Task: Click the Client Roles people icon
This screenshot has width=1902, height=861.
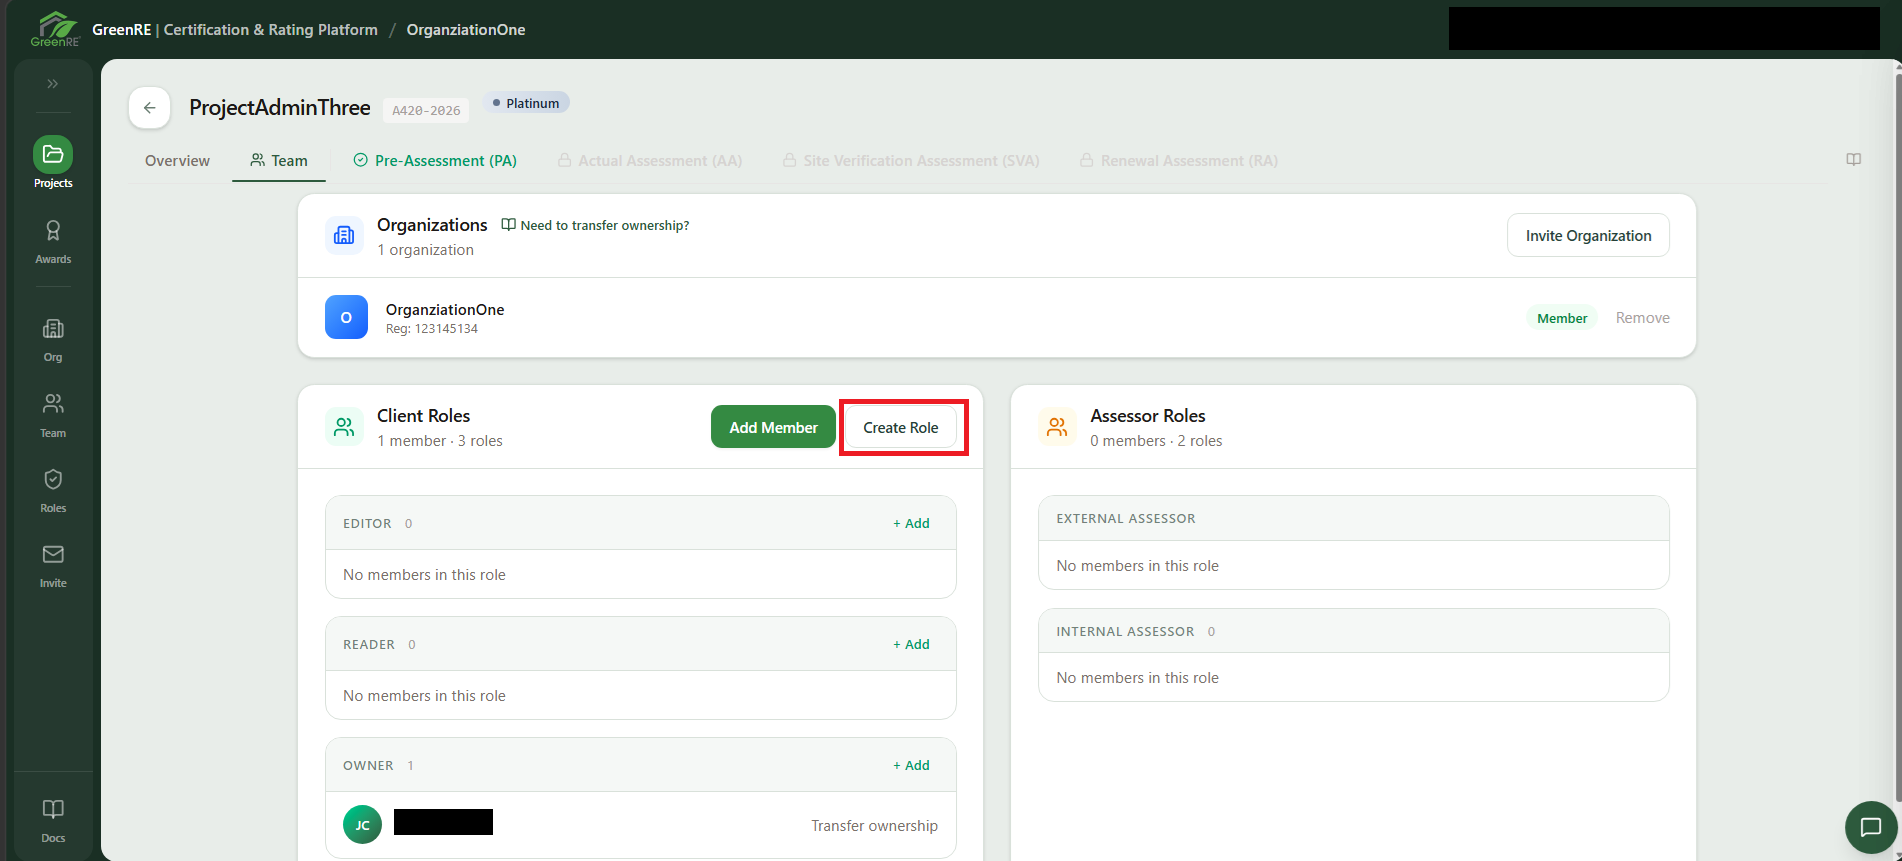Action: click(344, 427)
